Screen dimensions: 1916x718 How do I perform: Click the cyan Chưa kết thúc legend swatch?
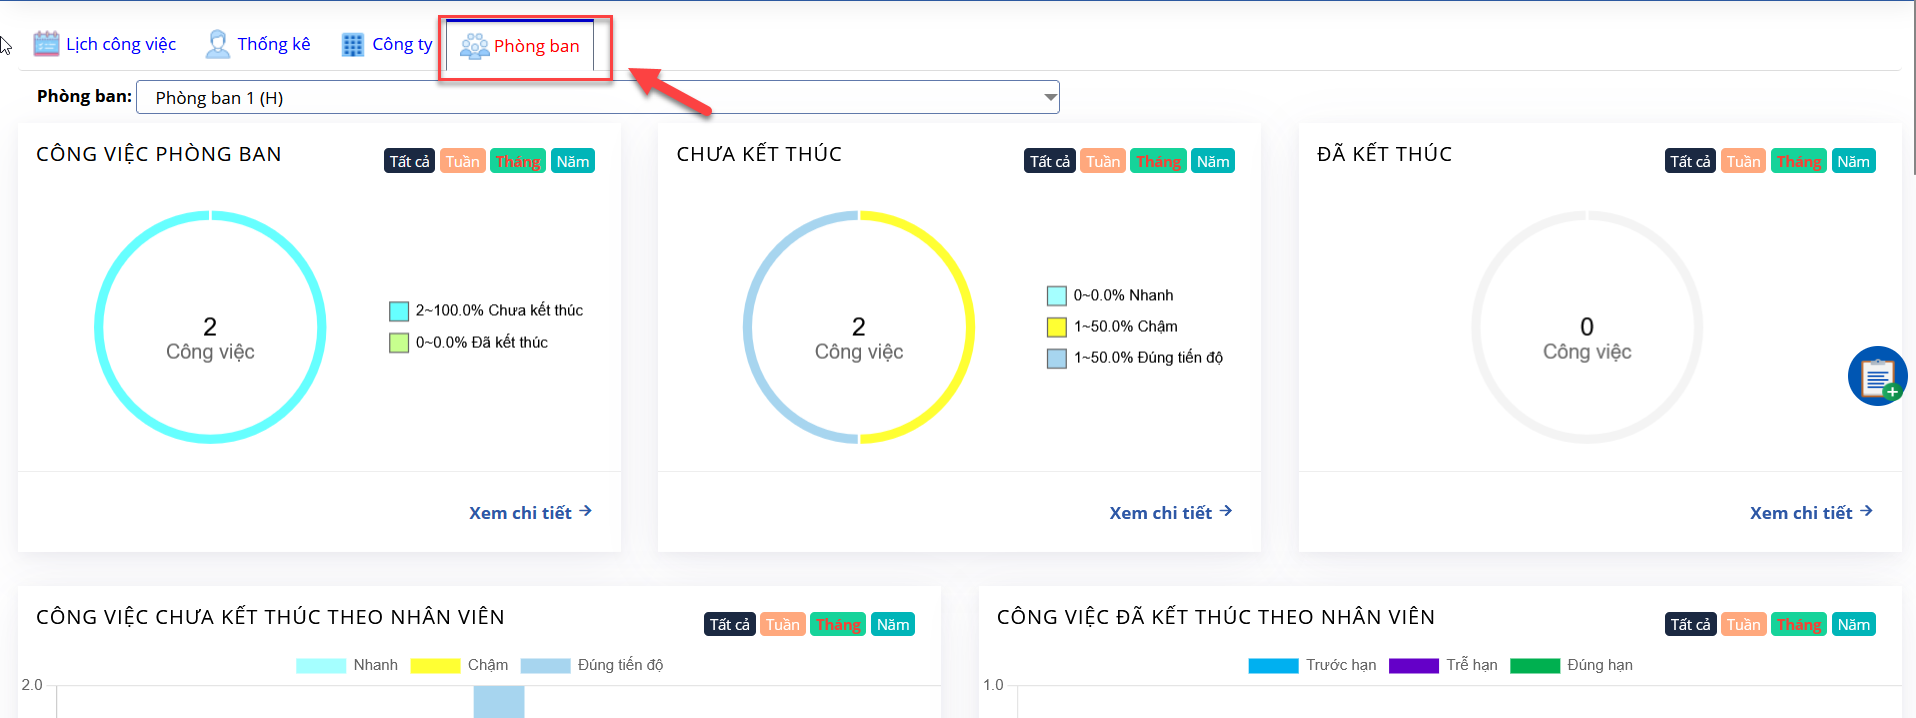[399, 311]
